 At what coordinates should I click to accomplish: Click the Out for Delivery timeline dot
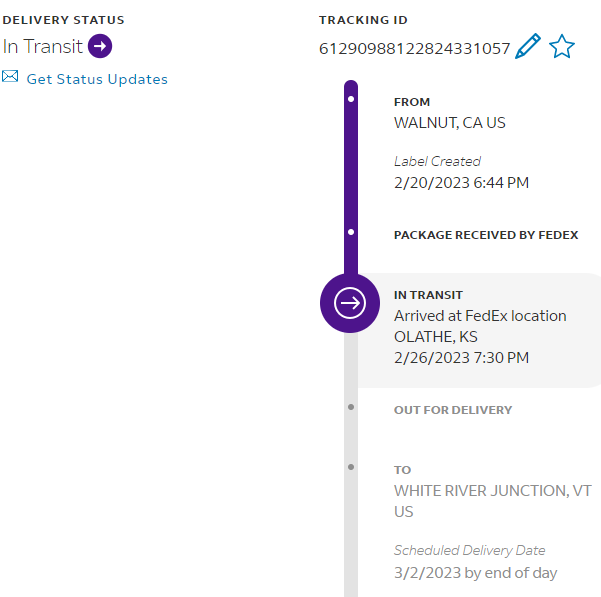coord(350,407)
